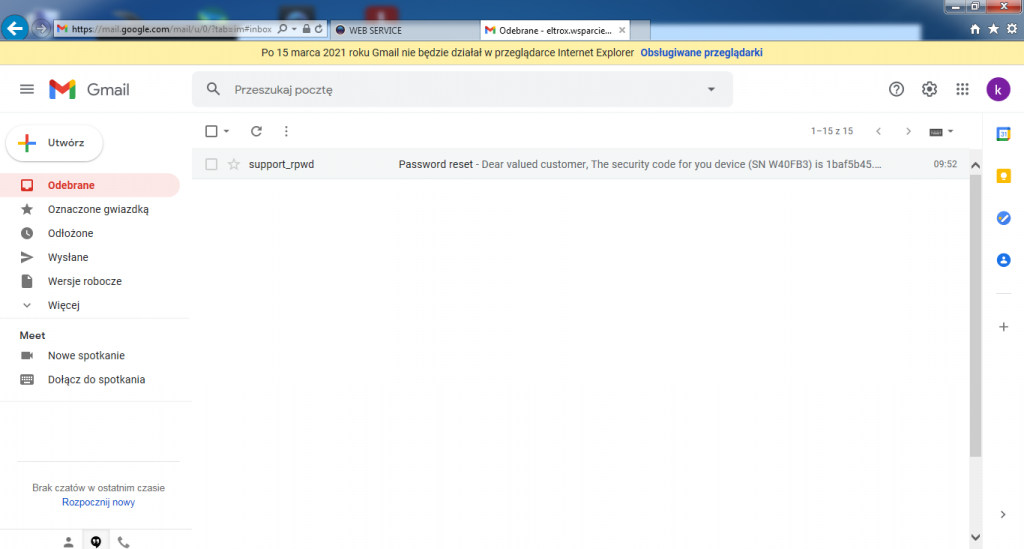This screenshot has height=549, width=1024.
Task: Click the Utwórz compose button
Action: click(55, 143)
